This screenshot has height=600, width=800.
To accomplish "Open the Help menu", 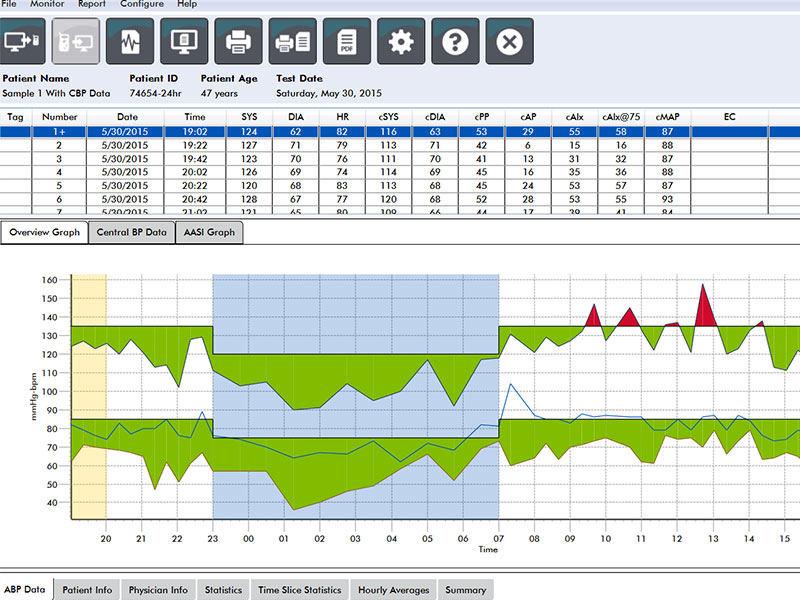I will (187, 4).
